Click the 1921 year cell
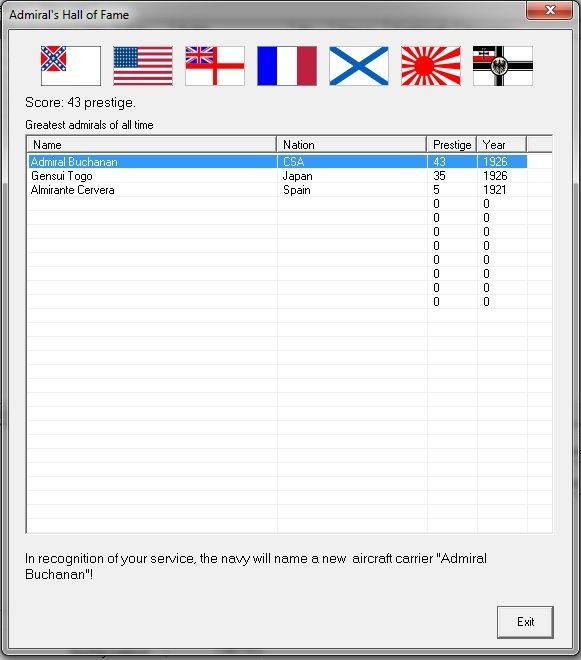This screenshot has width=581, height=660. click(x=495, y=190)
